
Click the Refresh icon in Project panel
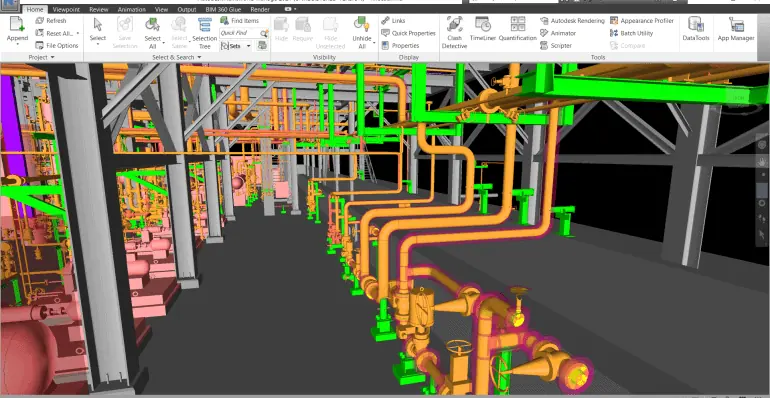[x=40, y=21]
